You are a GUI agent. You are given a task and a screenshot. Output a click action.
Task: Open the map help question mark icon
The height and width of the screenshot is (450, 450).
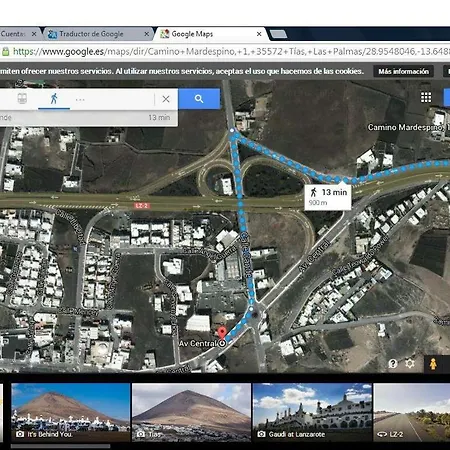393,363
